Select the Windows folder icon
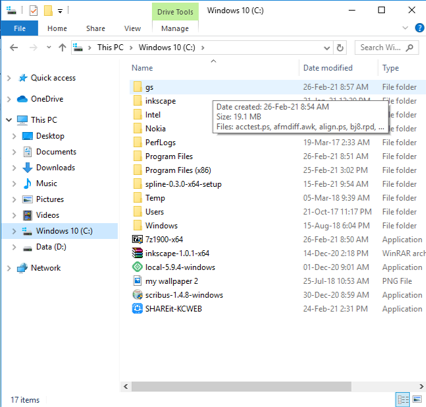The image size is (426, 407). [x=137, y=225]
